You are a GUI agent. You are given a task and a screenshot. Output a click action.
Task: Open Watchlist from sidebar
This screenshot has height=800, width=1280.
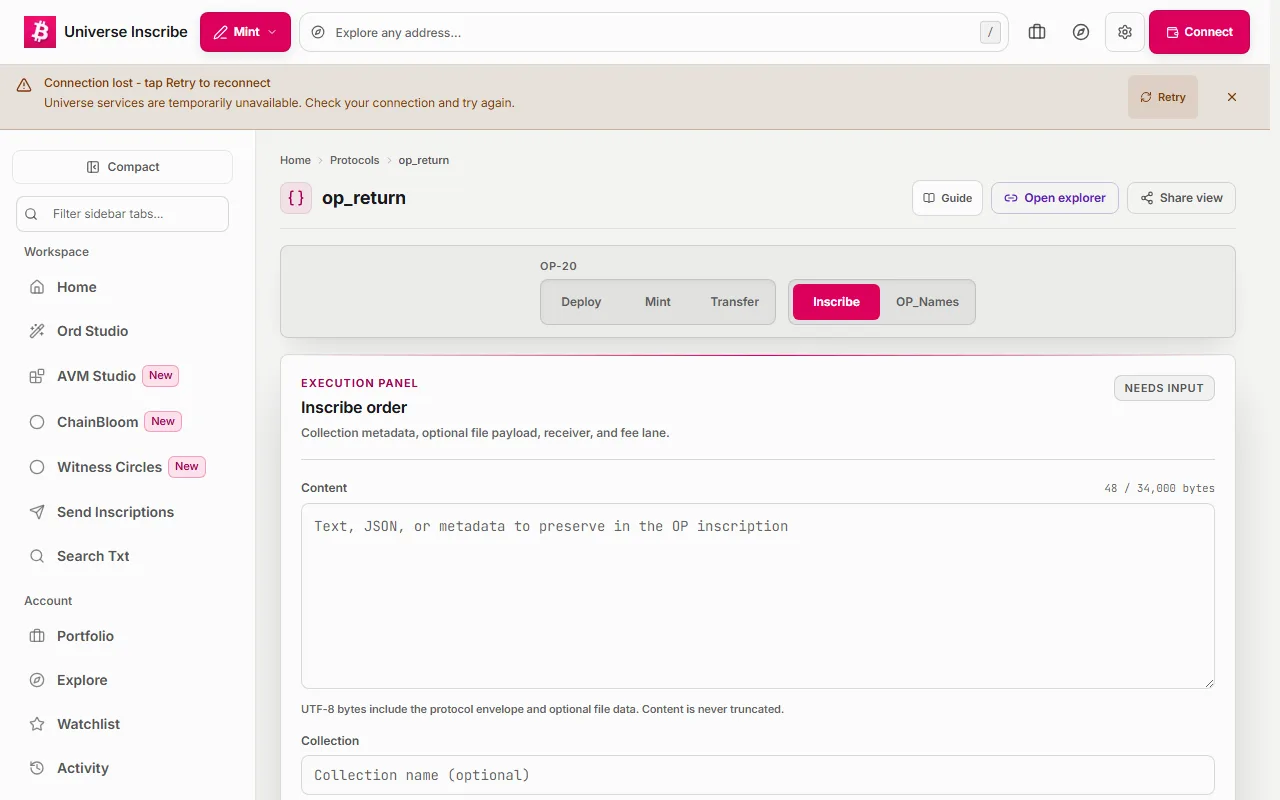click(122, 724)
